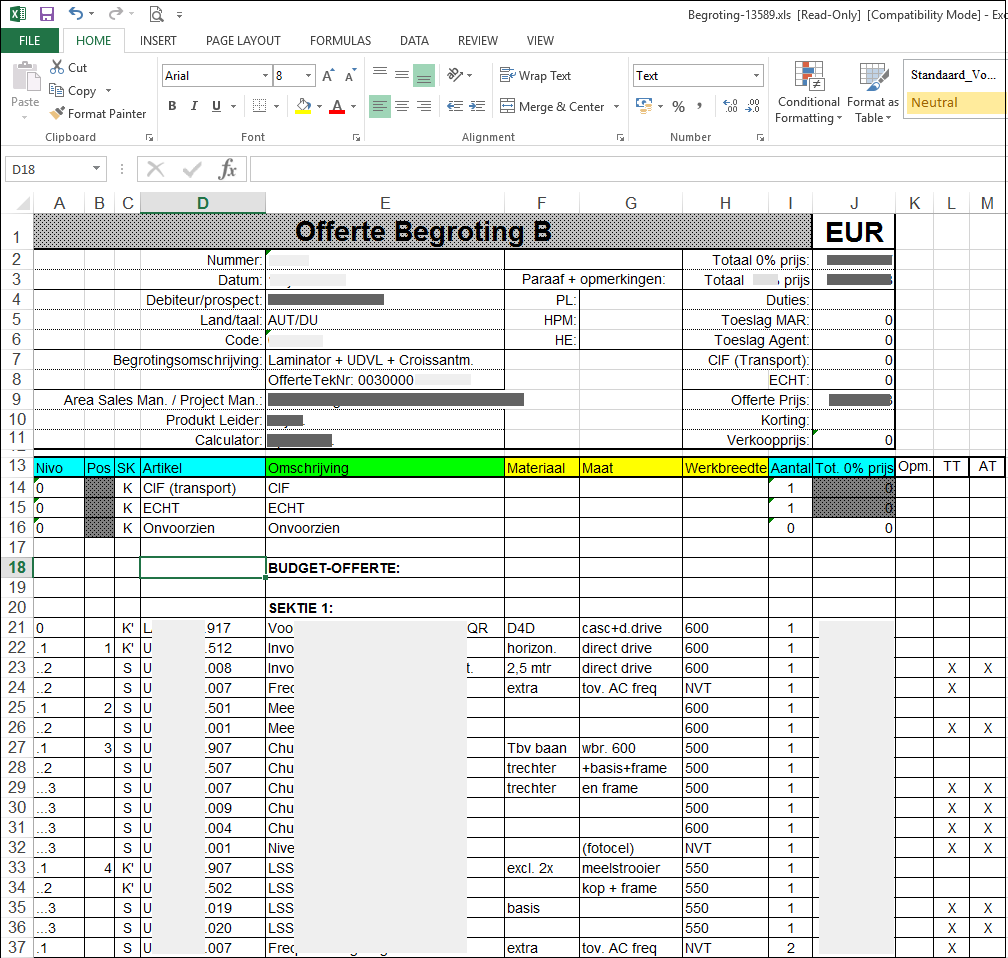Switch to the INSERT tab
1008x958 pixels.
[158, 41]
